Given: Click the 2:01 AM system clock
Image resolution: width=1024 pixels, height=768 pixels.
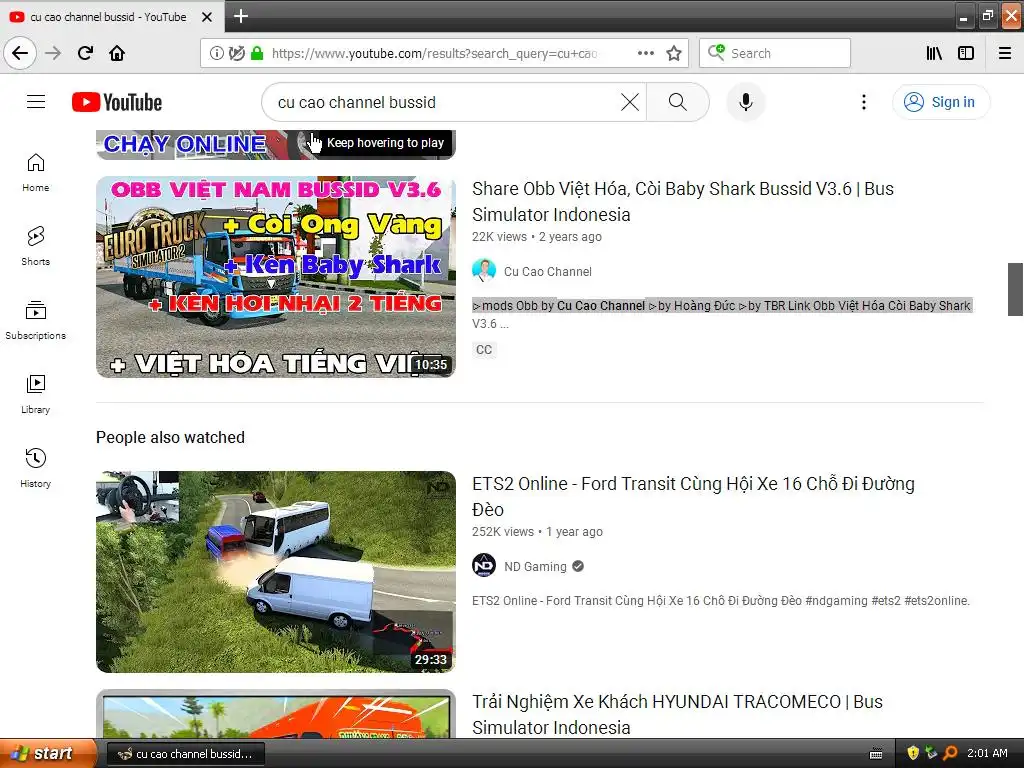Looking at the screenshot, I should pos(987,754).
